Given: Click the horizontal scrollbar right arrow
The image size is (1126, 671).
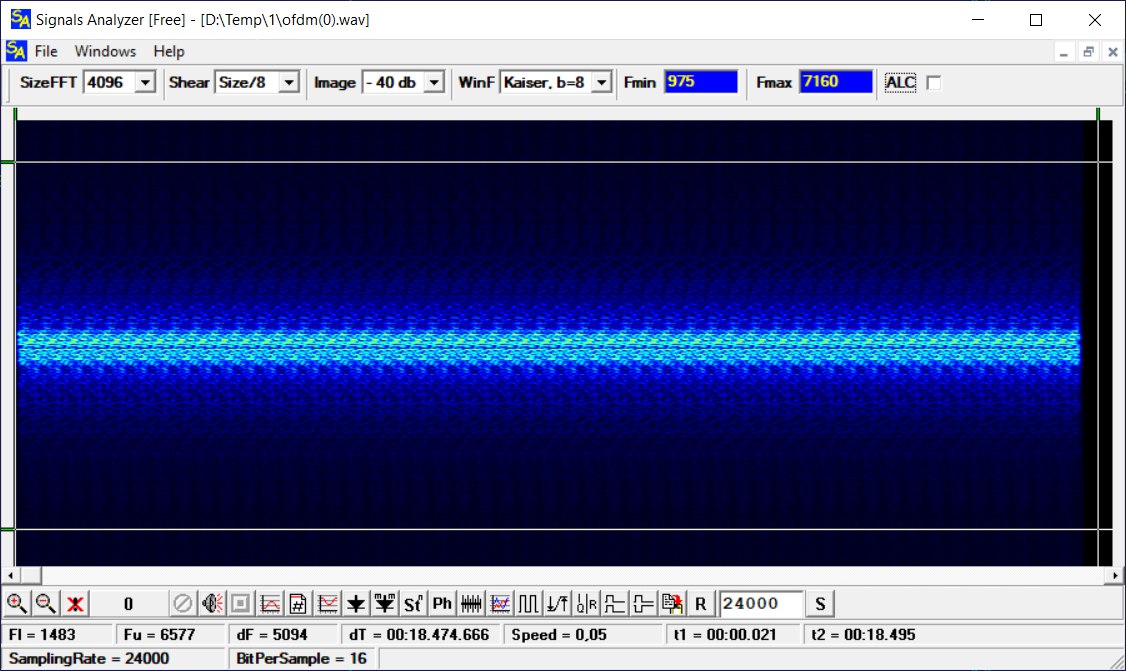Looking at the screenshot, I should coord(1115,575).
